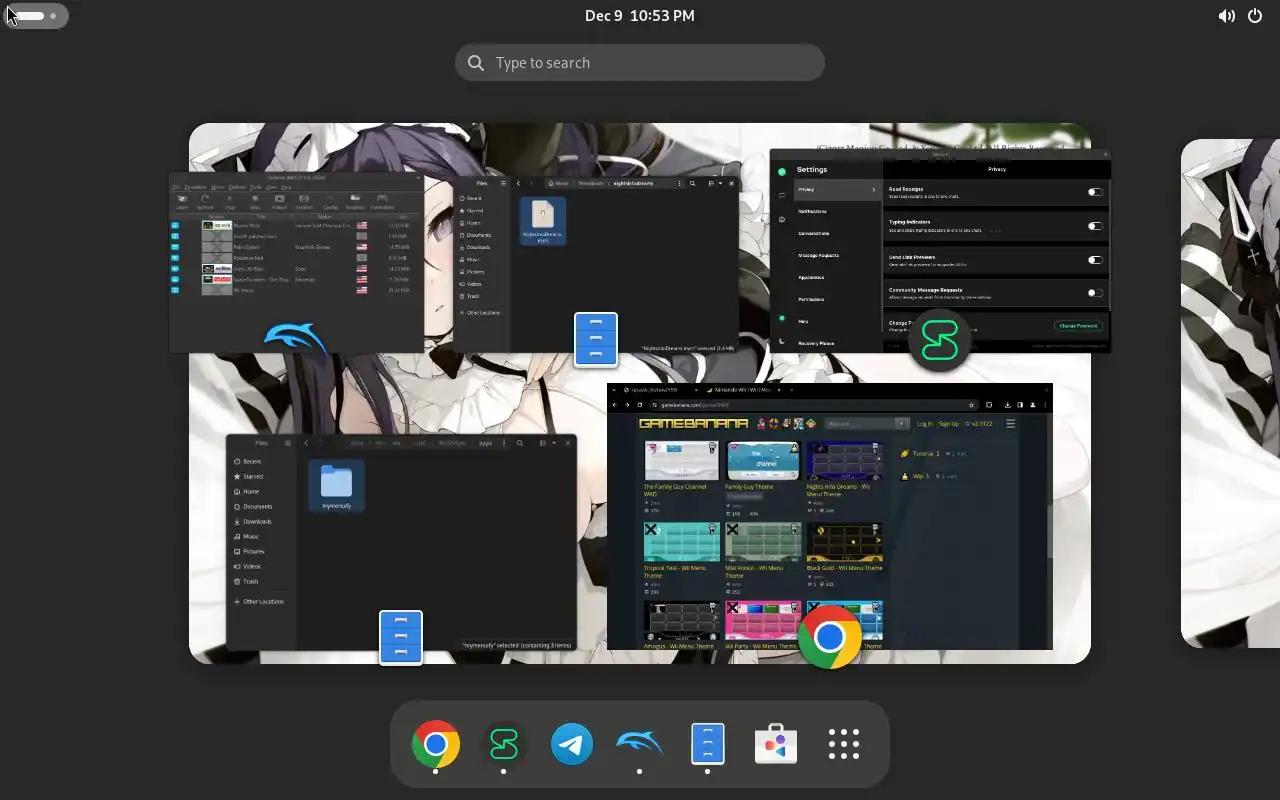Image resolution: width=1280 pixels, height=800 pixels.
Task: Select mymenuify Files window via overlay icon
Action: [x=401, y=637]
